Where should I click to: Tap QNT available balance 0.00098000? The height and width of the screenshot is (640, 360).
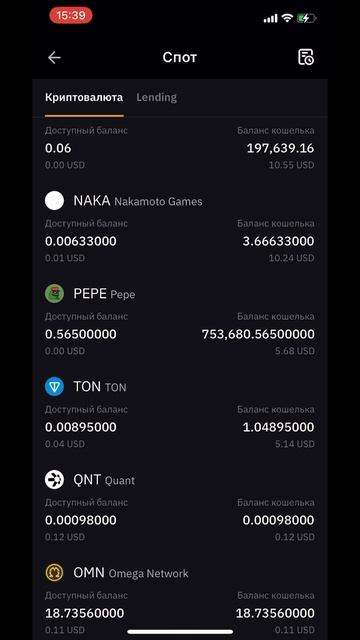tap(80, 520)
